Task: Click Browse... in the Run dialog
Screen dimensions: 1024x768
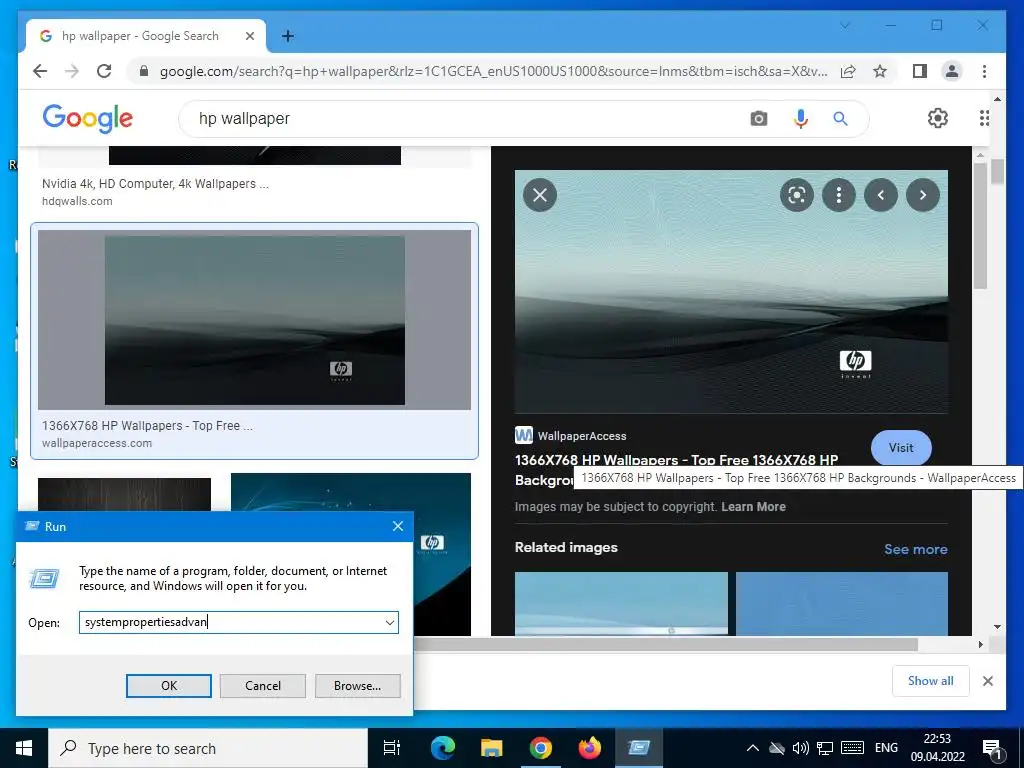Action: tap(357, 686)
